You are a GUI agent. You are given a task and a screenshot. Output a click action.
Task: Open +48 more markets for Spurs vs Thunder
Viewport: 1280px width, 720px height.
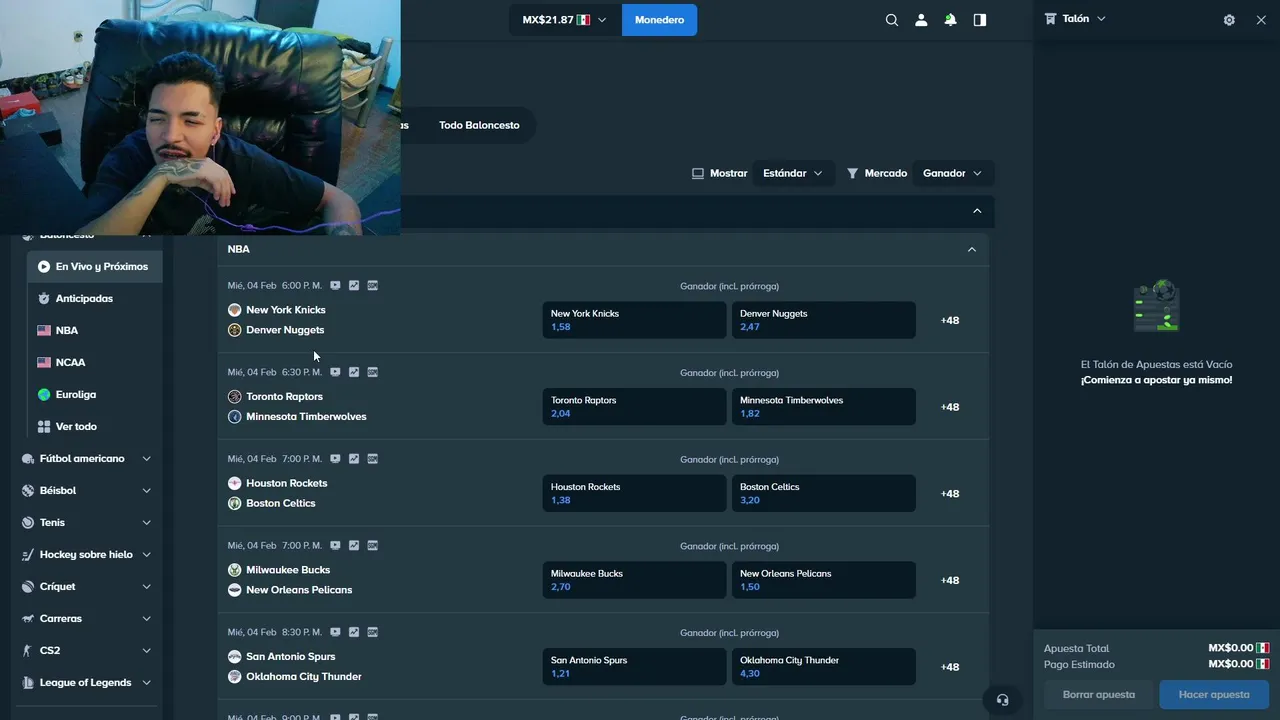pyautogui.click(x=950, y=667)
